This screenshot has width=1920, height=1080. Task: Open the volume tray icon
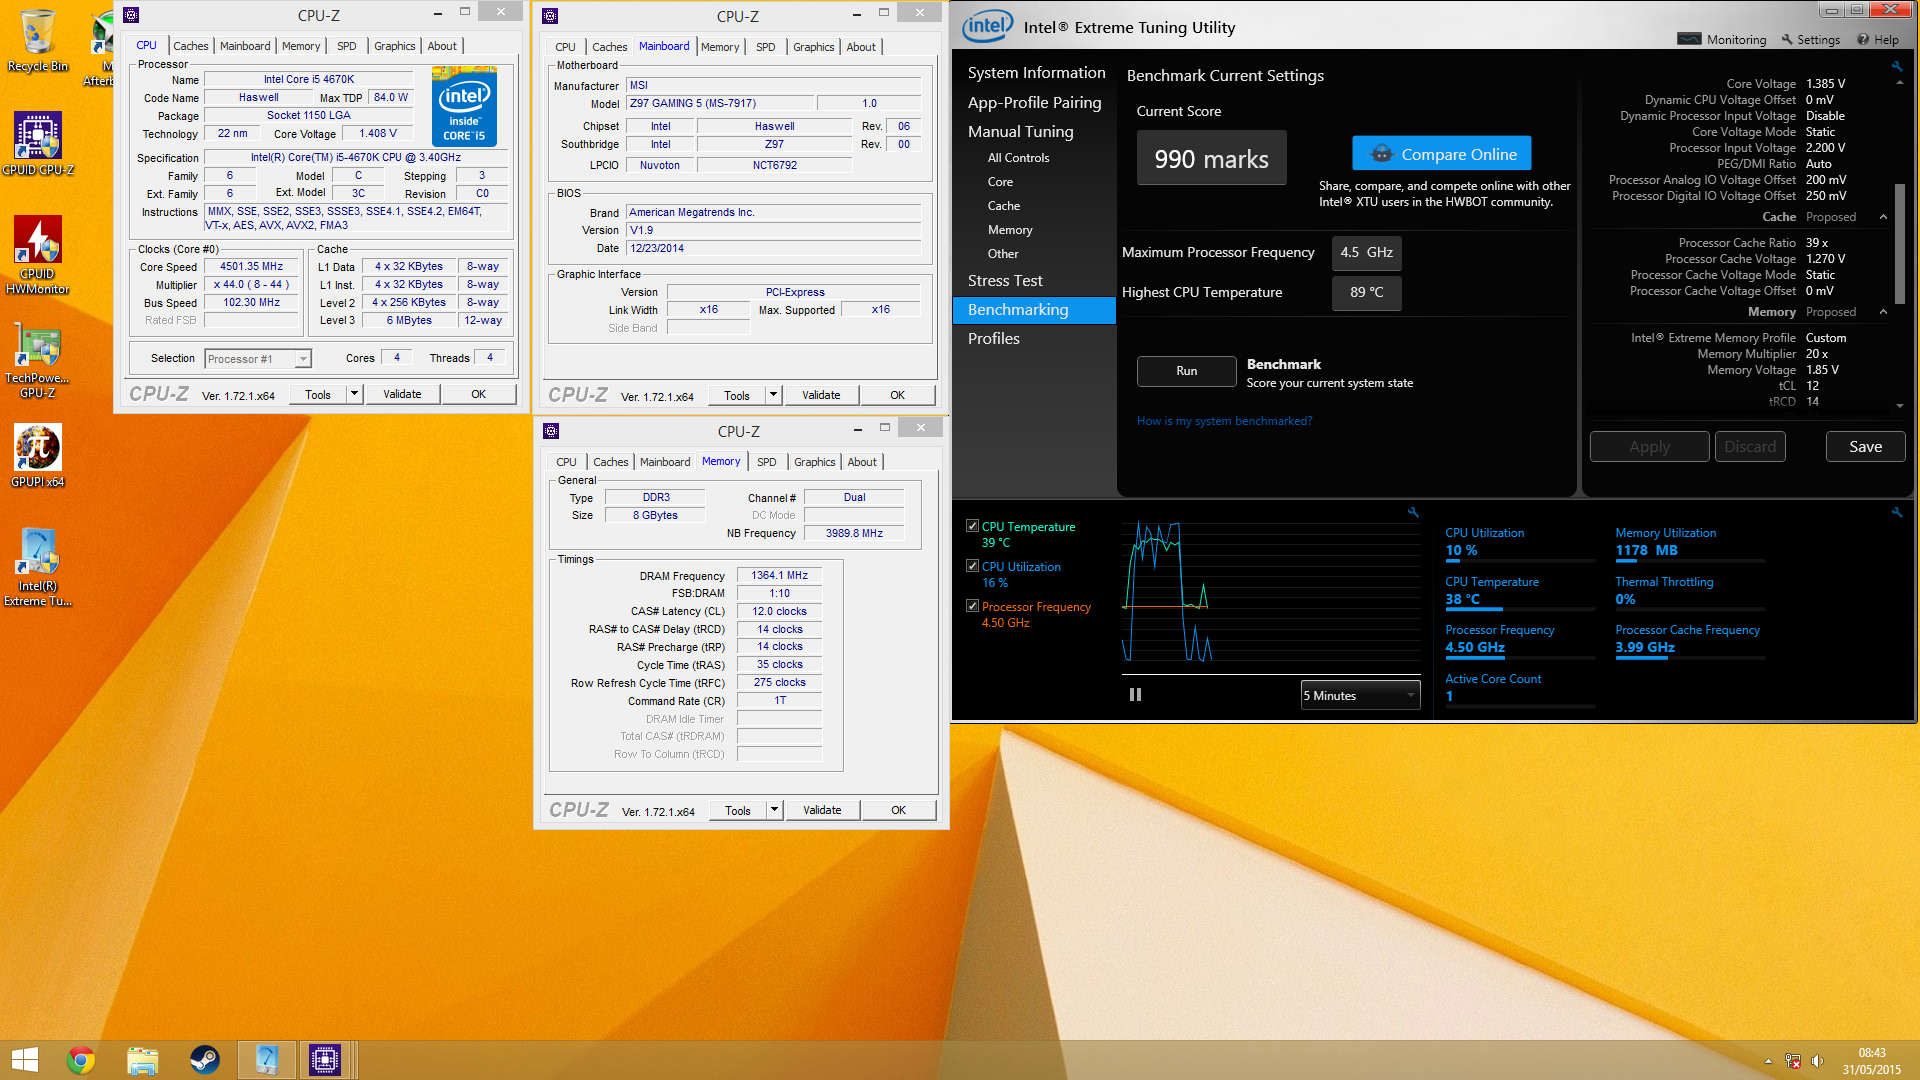coord(1818,1061)
